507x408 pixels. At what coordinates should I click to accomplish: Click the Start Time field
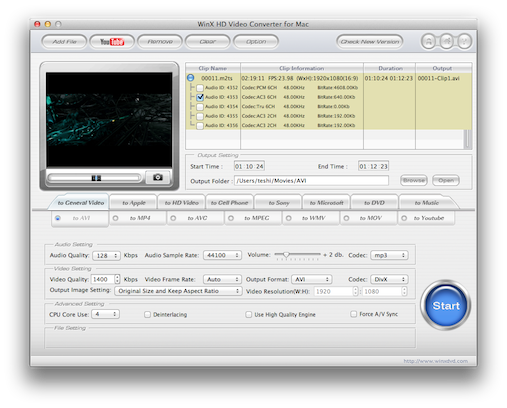(249, 166)
